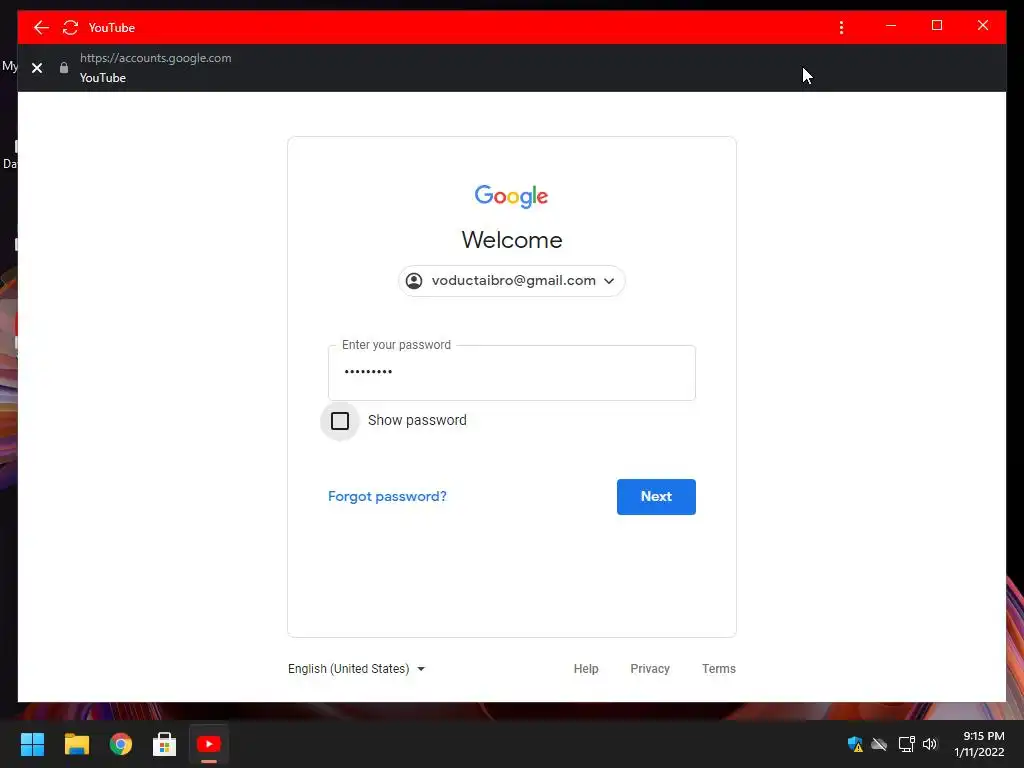Open the Forgot password link
This screenshot has height=768, width=1024.
point(387,496)
